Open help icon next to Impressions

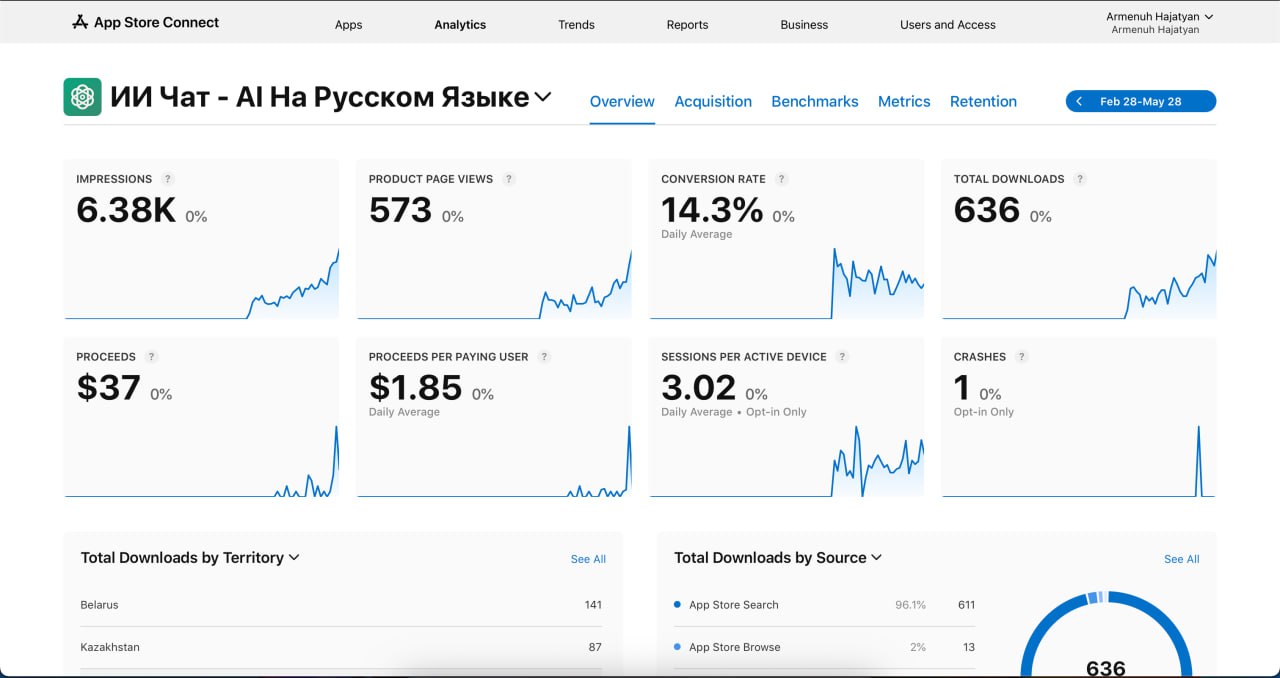pos(168,179)
